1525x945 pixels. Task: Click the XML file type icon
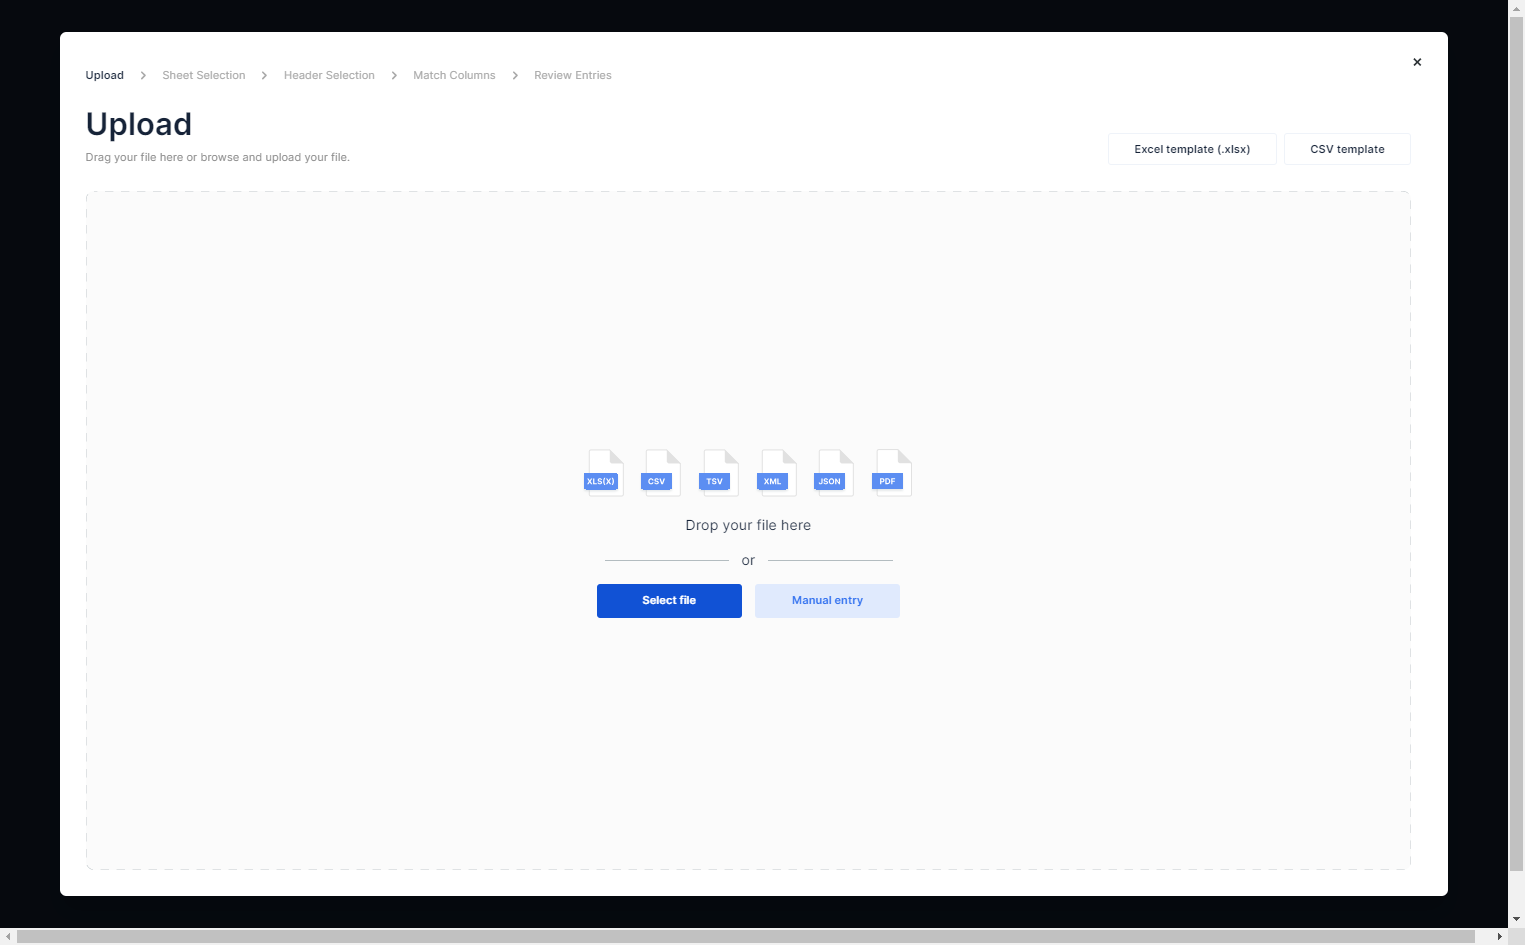click(777, 473)
